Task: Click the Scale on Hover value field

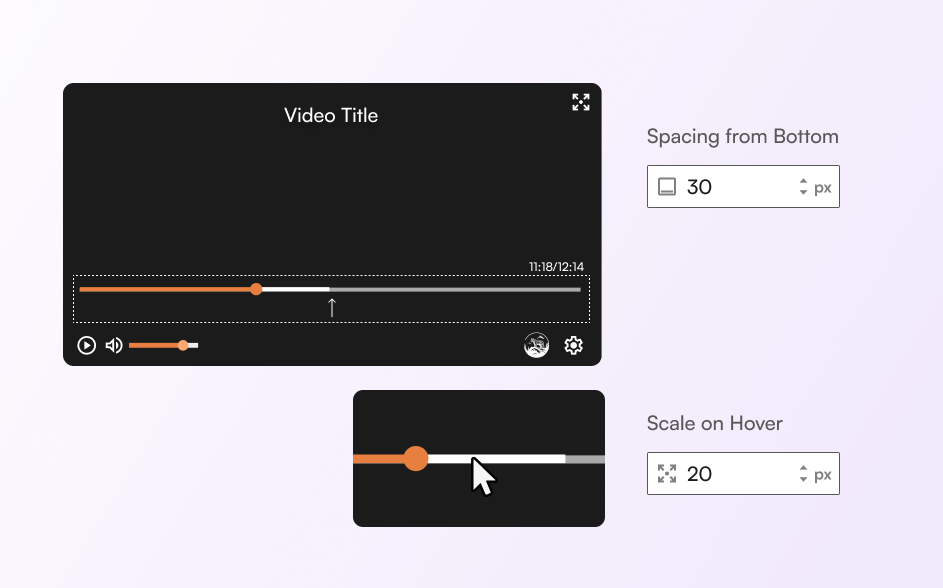Action: (x=743, y=474)
